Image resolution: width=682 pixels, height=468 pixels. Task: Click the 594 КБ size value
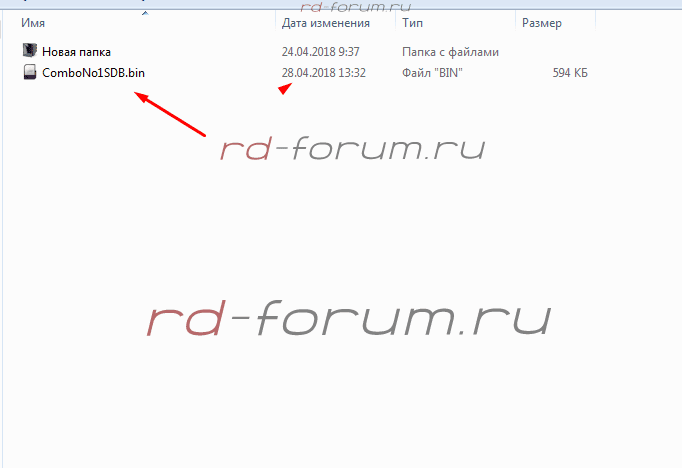pos(570,73)
